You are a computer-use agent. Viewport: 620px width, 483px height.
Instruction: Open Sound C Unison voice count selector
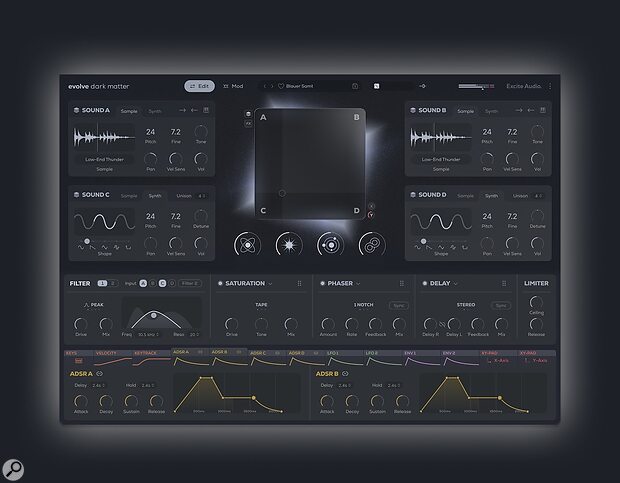tap(201, 196)
